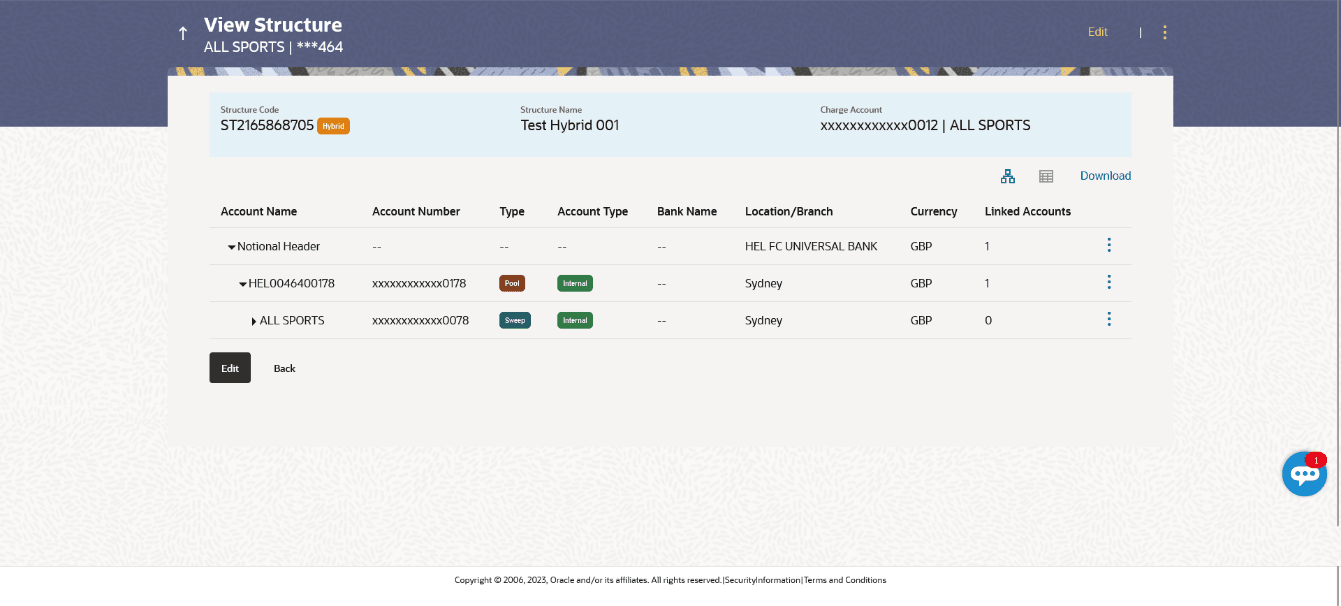Click the Pool type tag
Image resolution: width=1341 pixels, height=606 pixels.
click(x=512, y=283)
